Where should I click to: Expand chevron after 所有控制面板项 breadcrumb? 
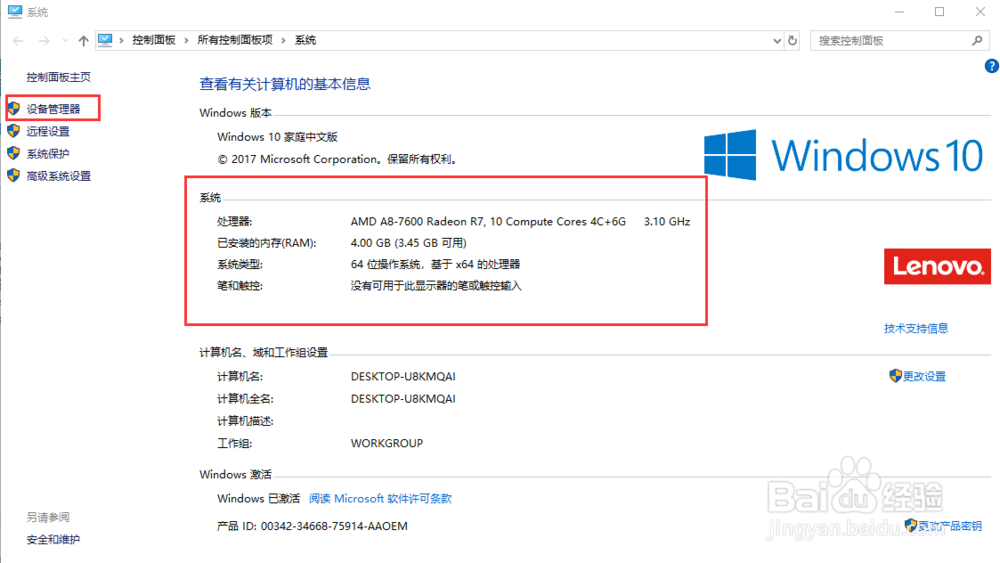[x=284, y=40]
